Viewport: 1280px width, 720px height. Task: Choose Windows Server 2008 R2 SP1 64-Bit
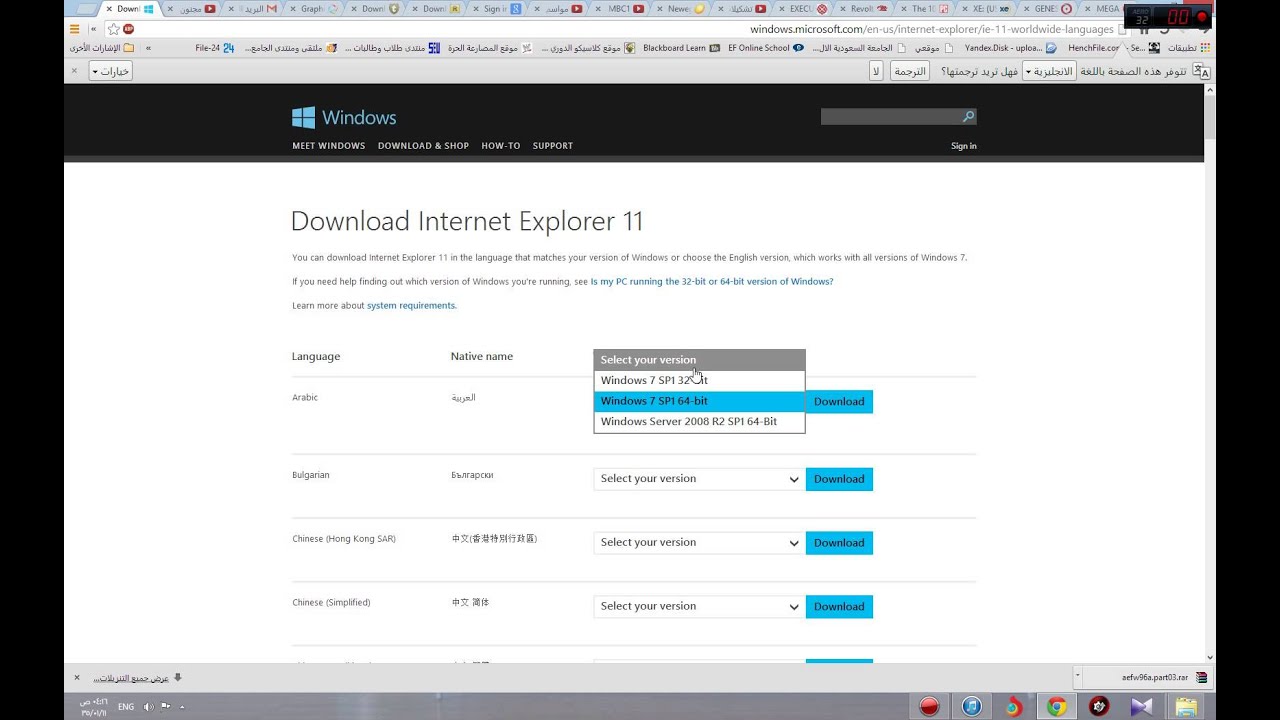(x=699, y=422)
